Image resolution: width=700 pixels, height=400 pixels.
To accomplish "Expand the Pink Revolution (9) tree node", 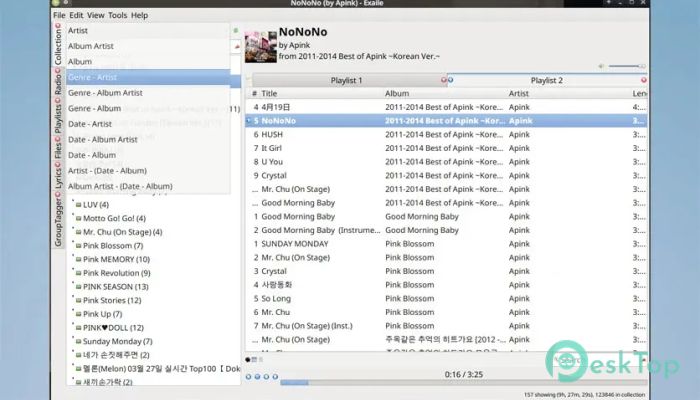I will 73,271.
